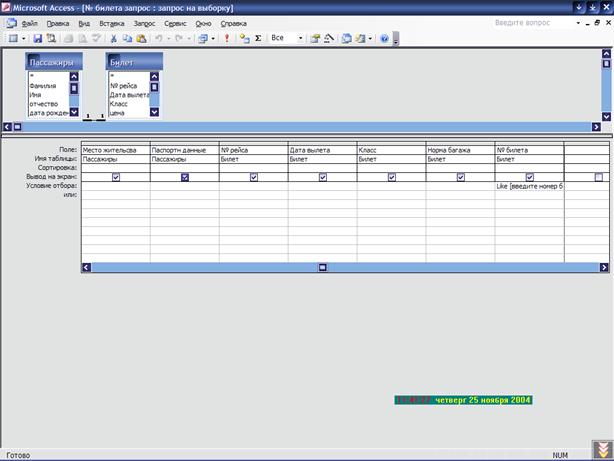Click the criteria cell for № билета
This screenshot has height=461, width=614.
(x=529, y=186)
